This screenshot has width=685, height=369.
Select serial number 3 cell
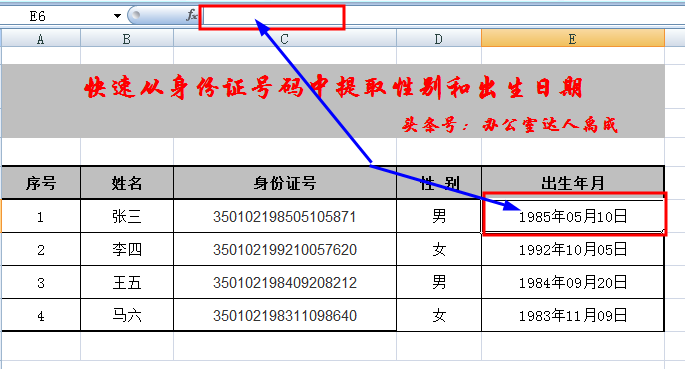coord(41,283)
